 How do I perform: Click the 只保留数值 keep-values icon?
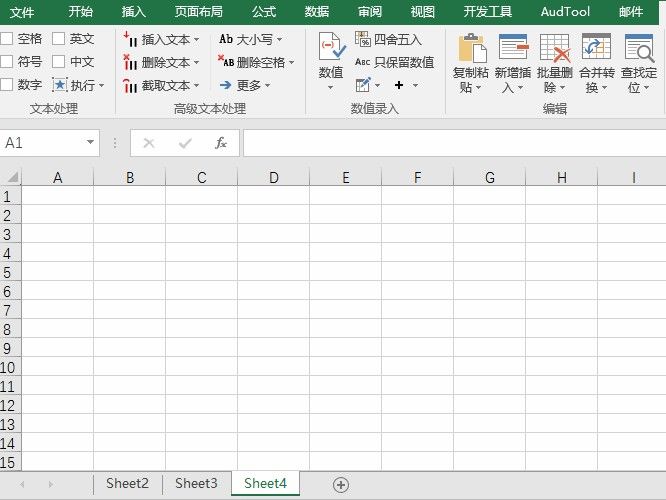(363, 62)
